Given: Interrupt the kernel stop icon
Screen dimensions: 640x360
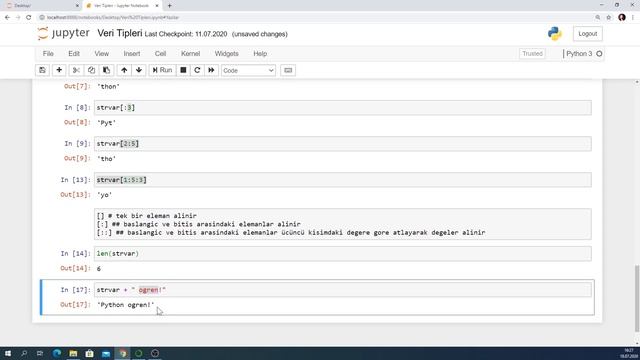Looking at the screenshot, I should (x=183, y=70).
